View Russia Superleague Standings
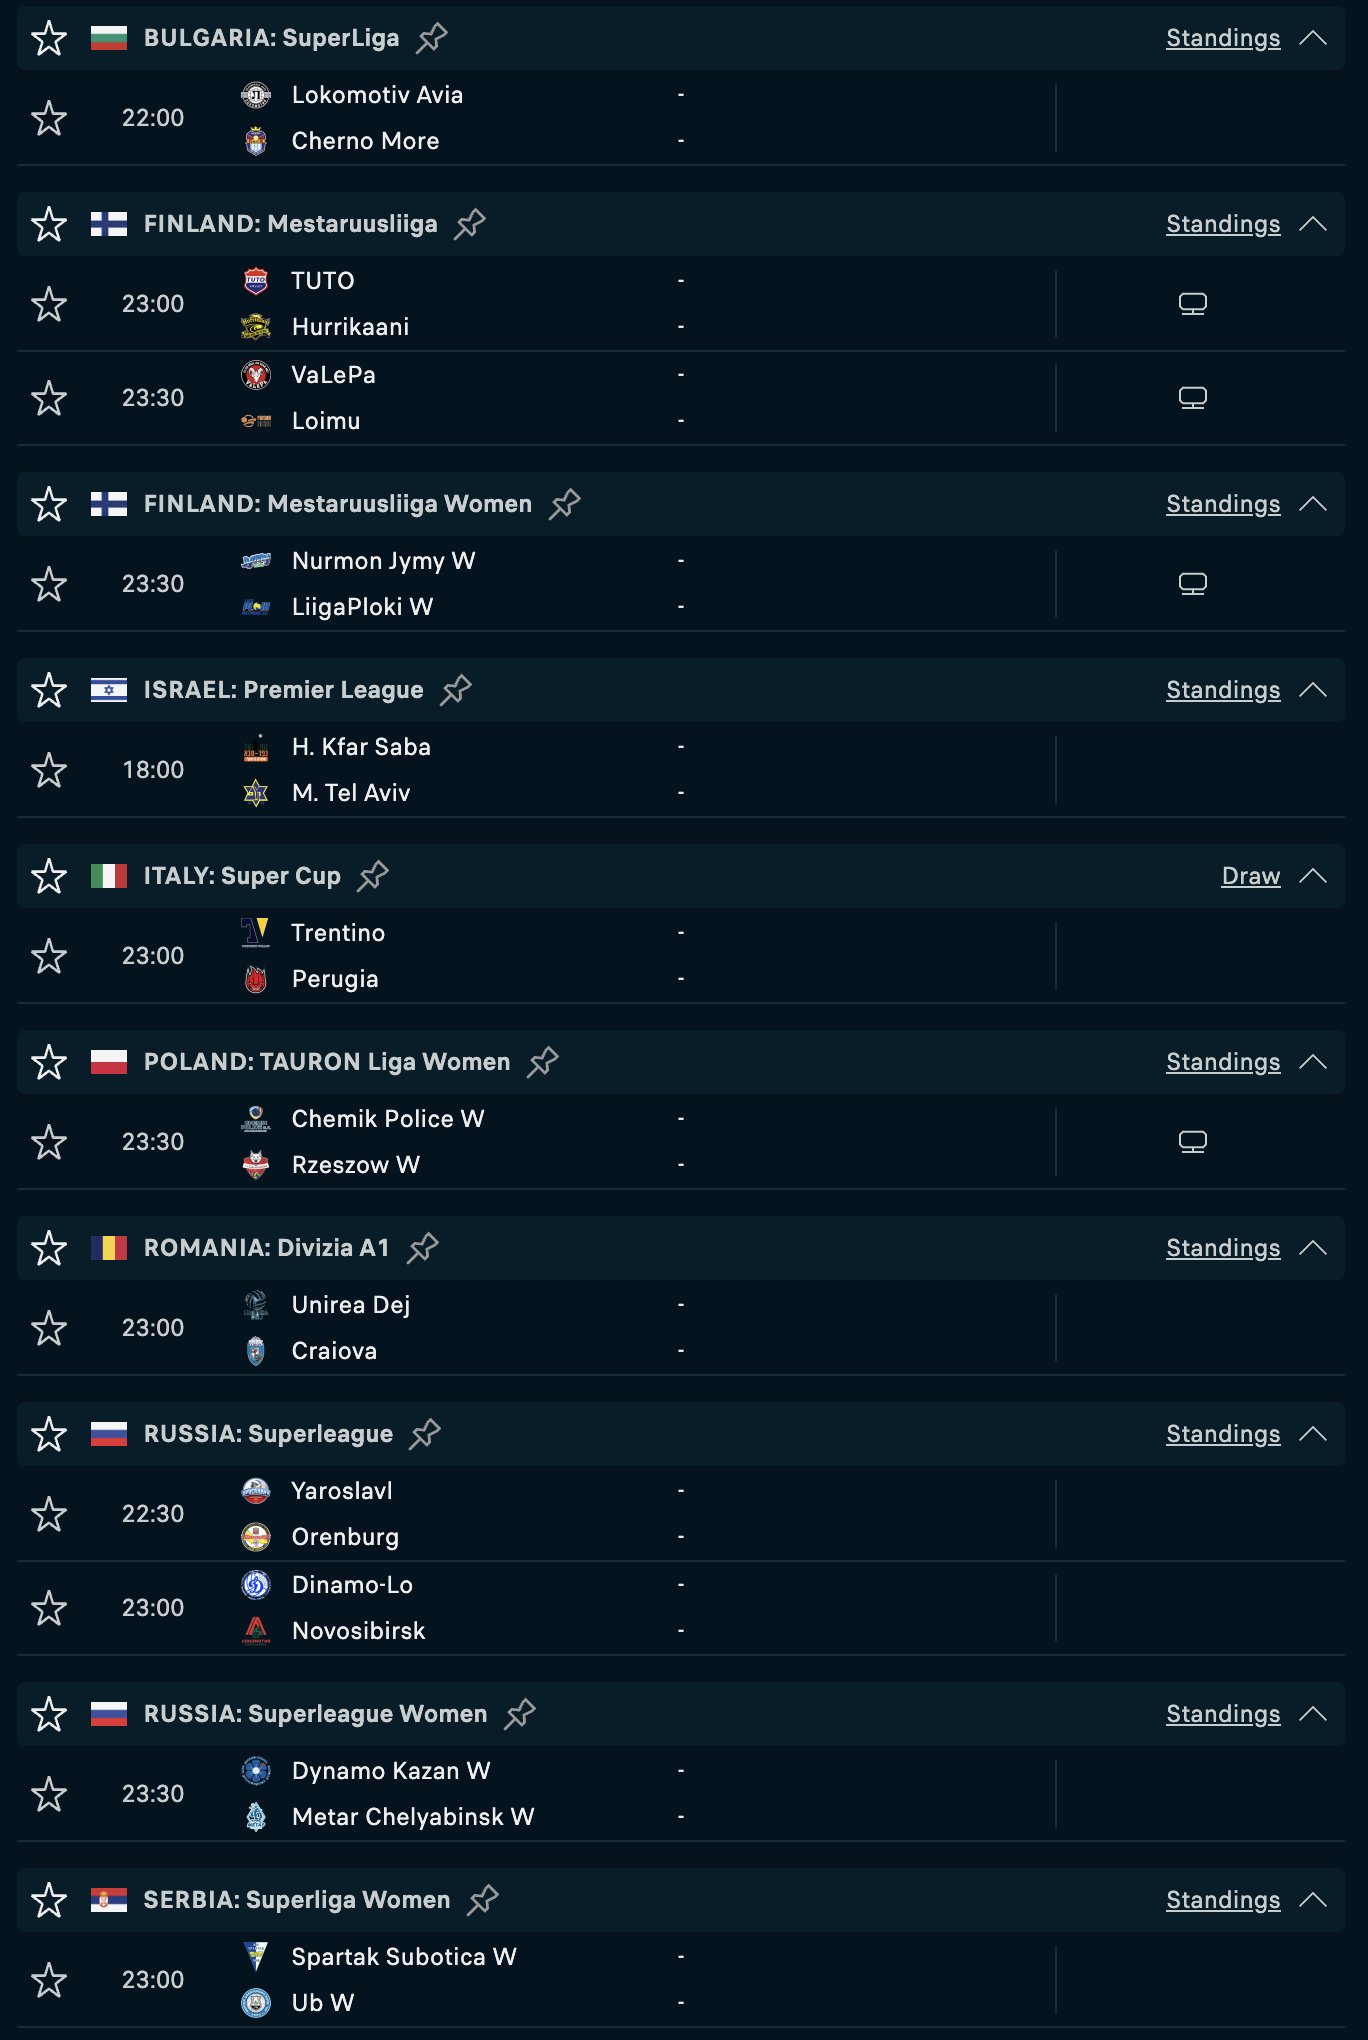This screenshot has height=2040, width=1368. coord(1222,1434)
